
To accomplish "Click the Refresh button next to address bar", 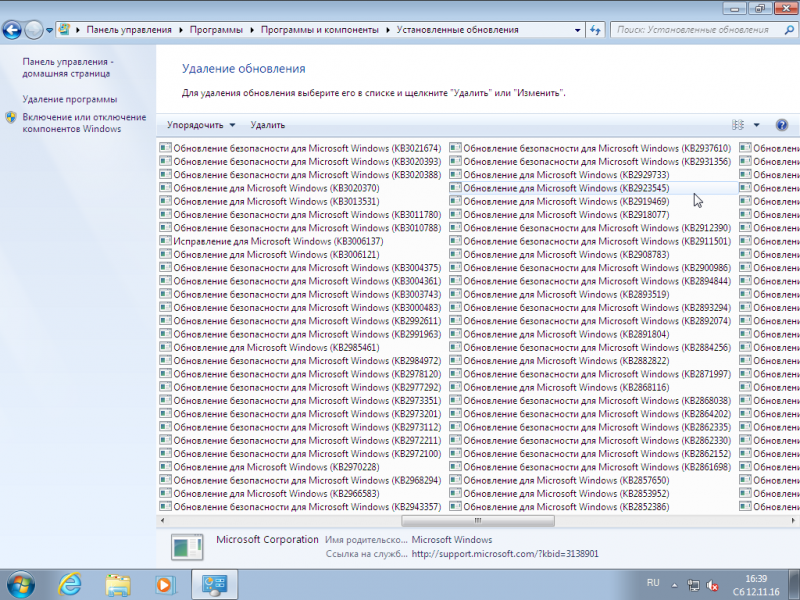I will (x=595, y=30).
